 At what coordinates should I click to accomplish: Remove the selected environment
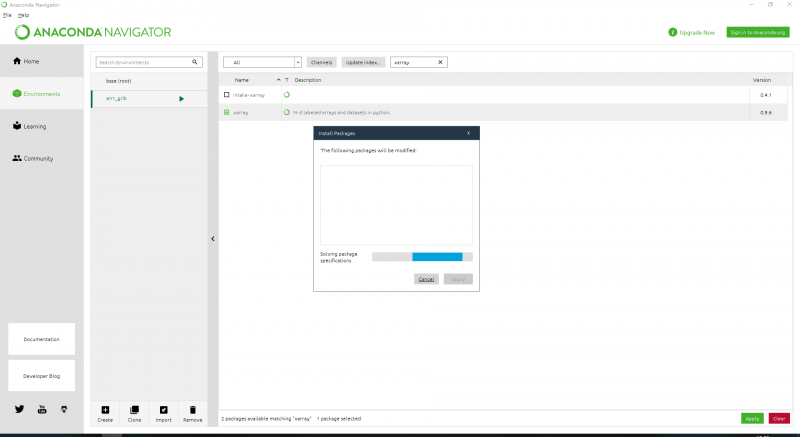(x=192, y=413)
